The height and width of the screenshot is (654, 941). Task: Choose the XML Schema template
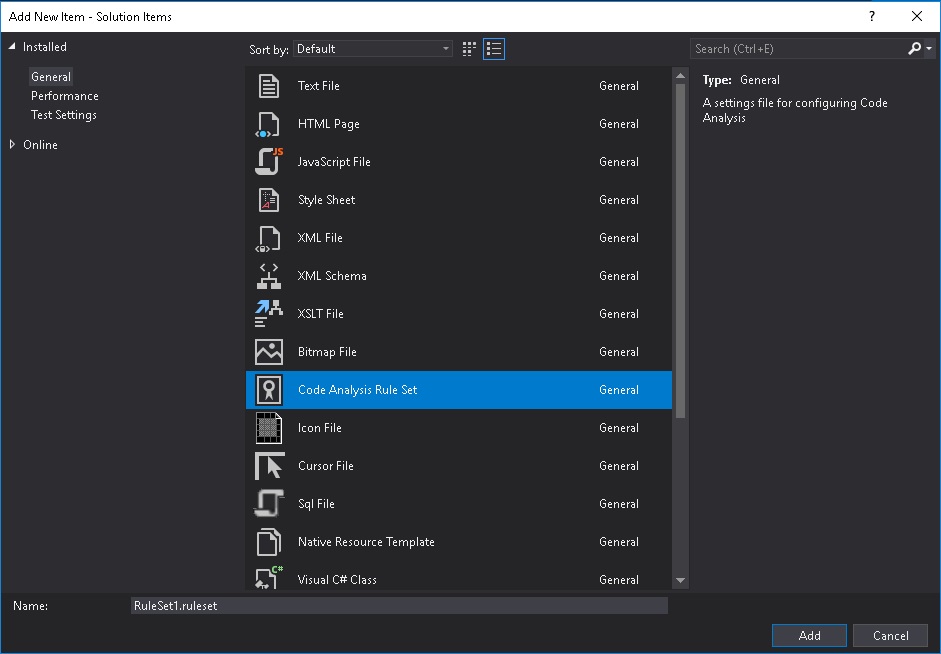[x=330, y=276]
